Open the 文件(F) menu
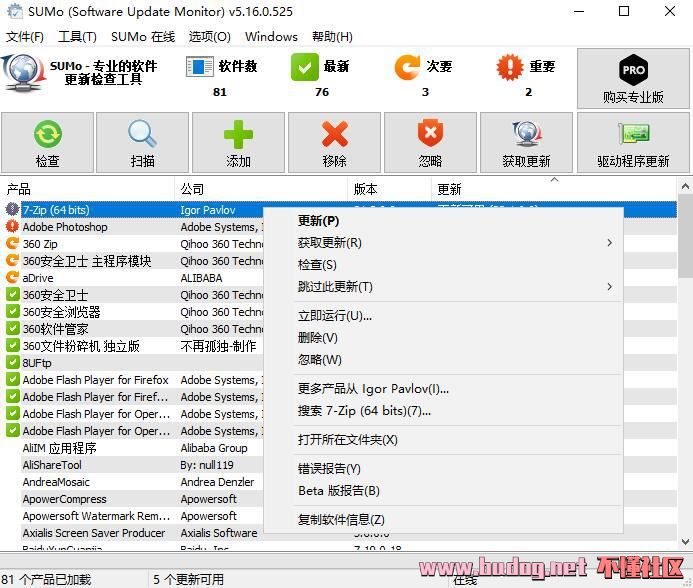Screen dimensions: 693x588 25,37
